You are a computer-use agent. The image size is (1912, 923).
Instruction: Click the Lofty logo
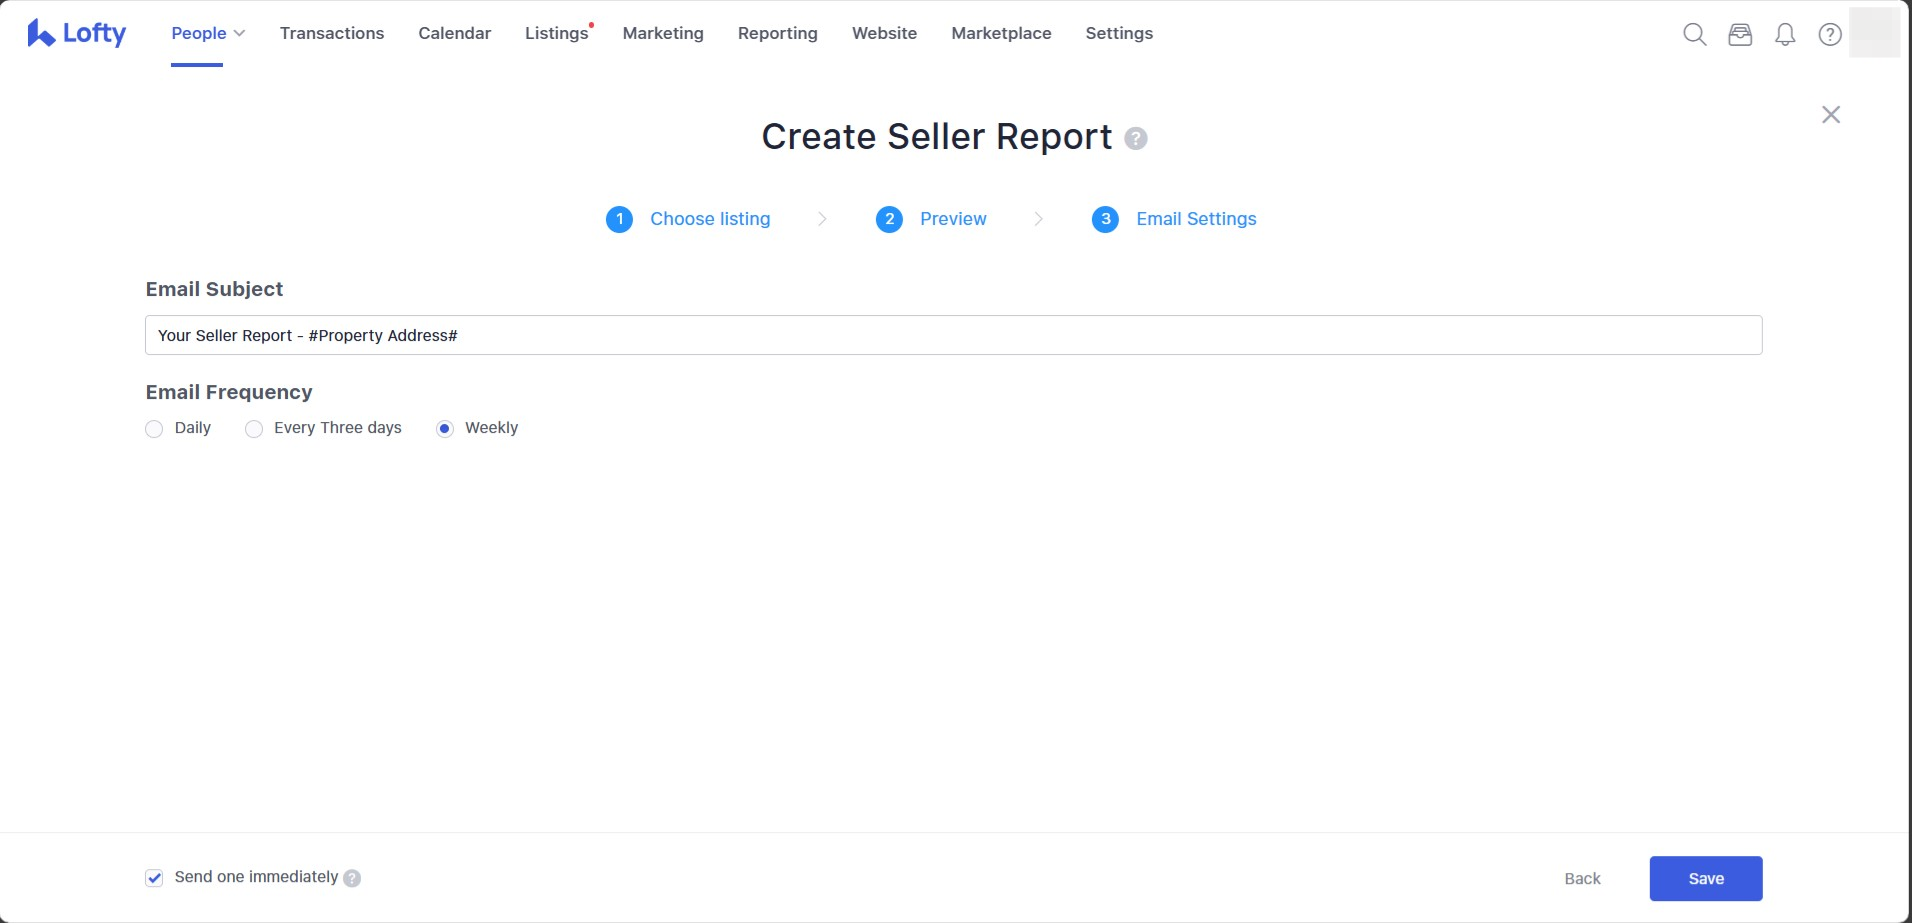(x=77, y=33)
